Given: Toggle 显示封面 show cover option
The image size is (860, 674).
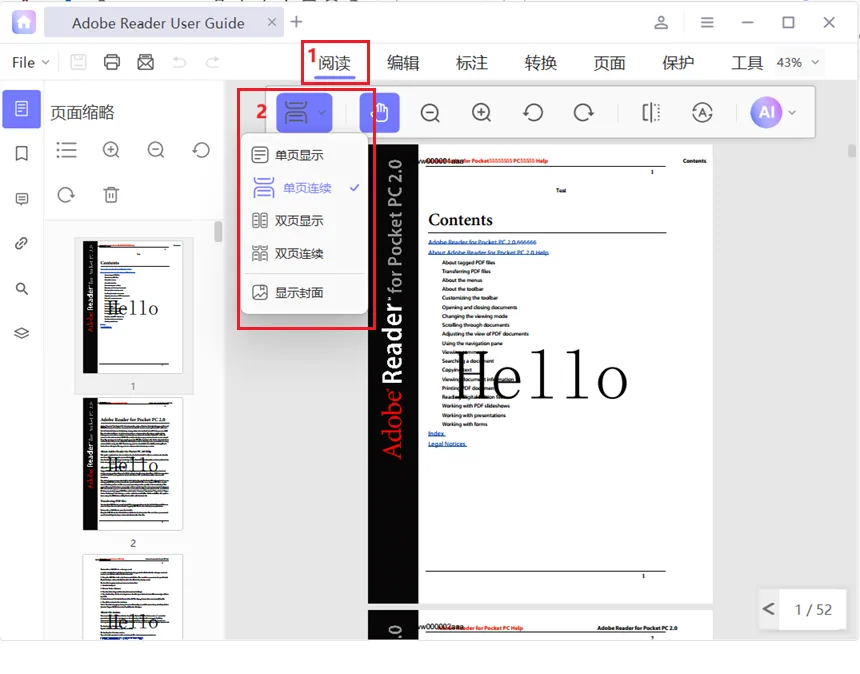Looking at the screenshot, I should (x=304, y=292).
